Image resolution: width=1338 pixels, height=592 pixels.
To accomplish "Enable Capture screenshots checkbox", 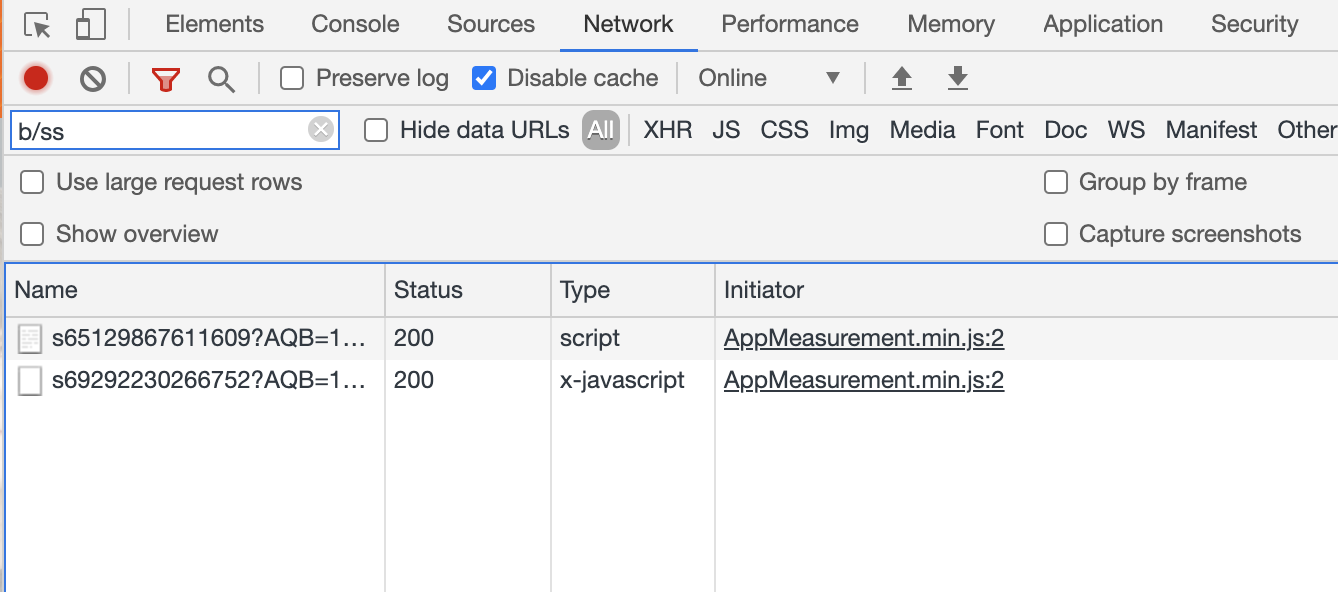I will (x=1056, y=234).
